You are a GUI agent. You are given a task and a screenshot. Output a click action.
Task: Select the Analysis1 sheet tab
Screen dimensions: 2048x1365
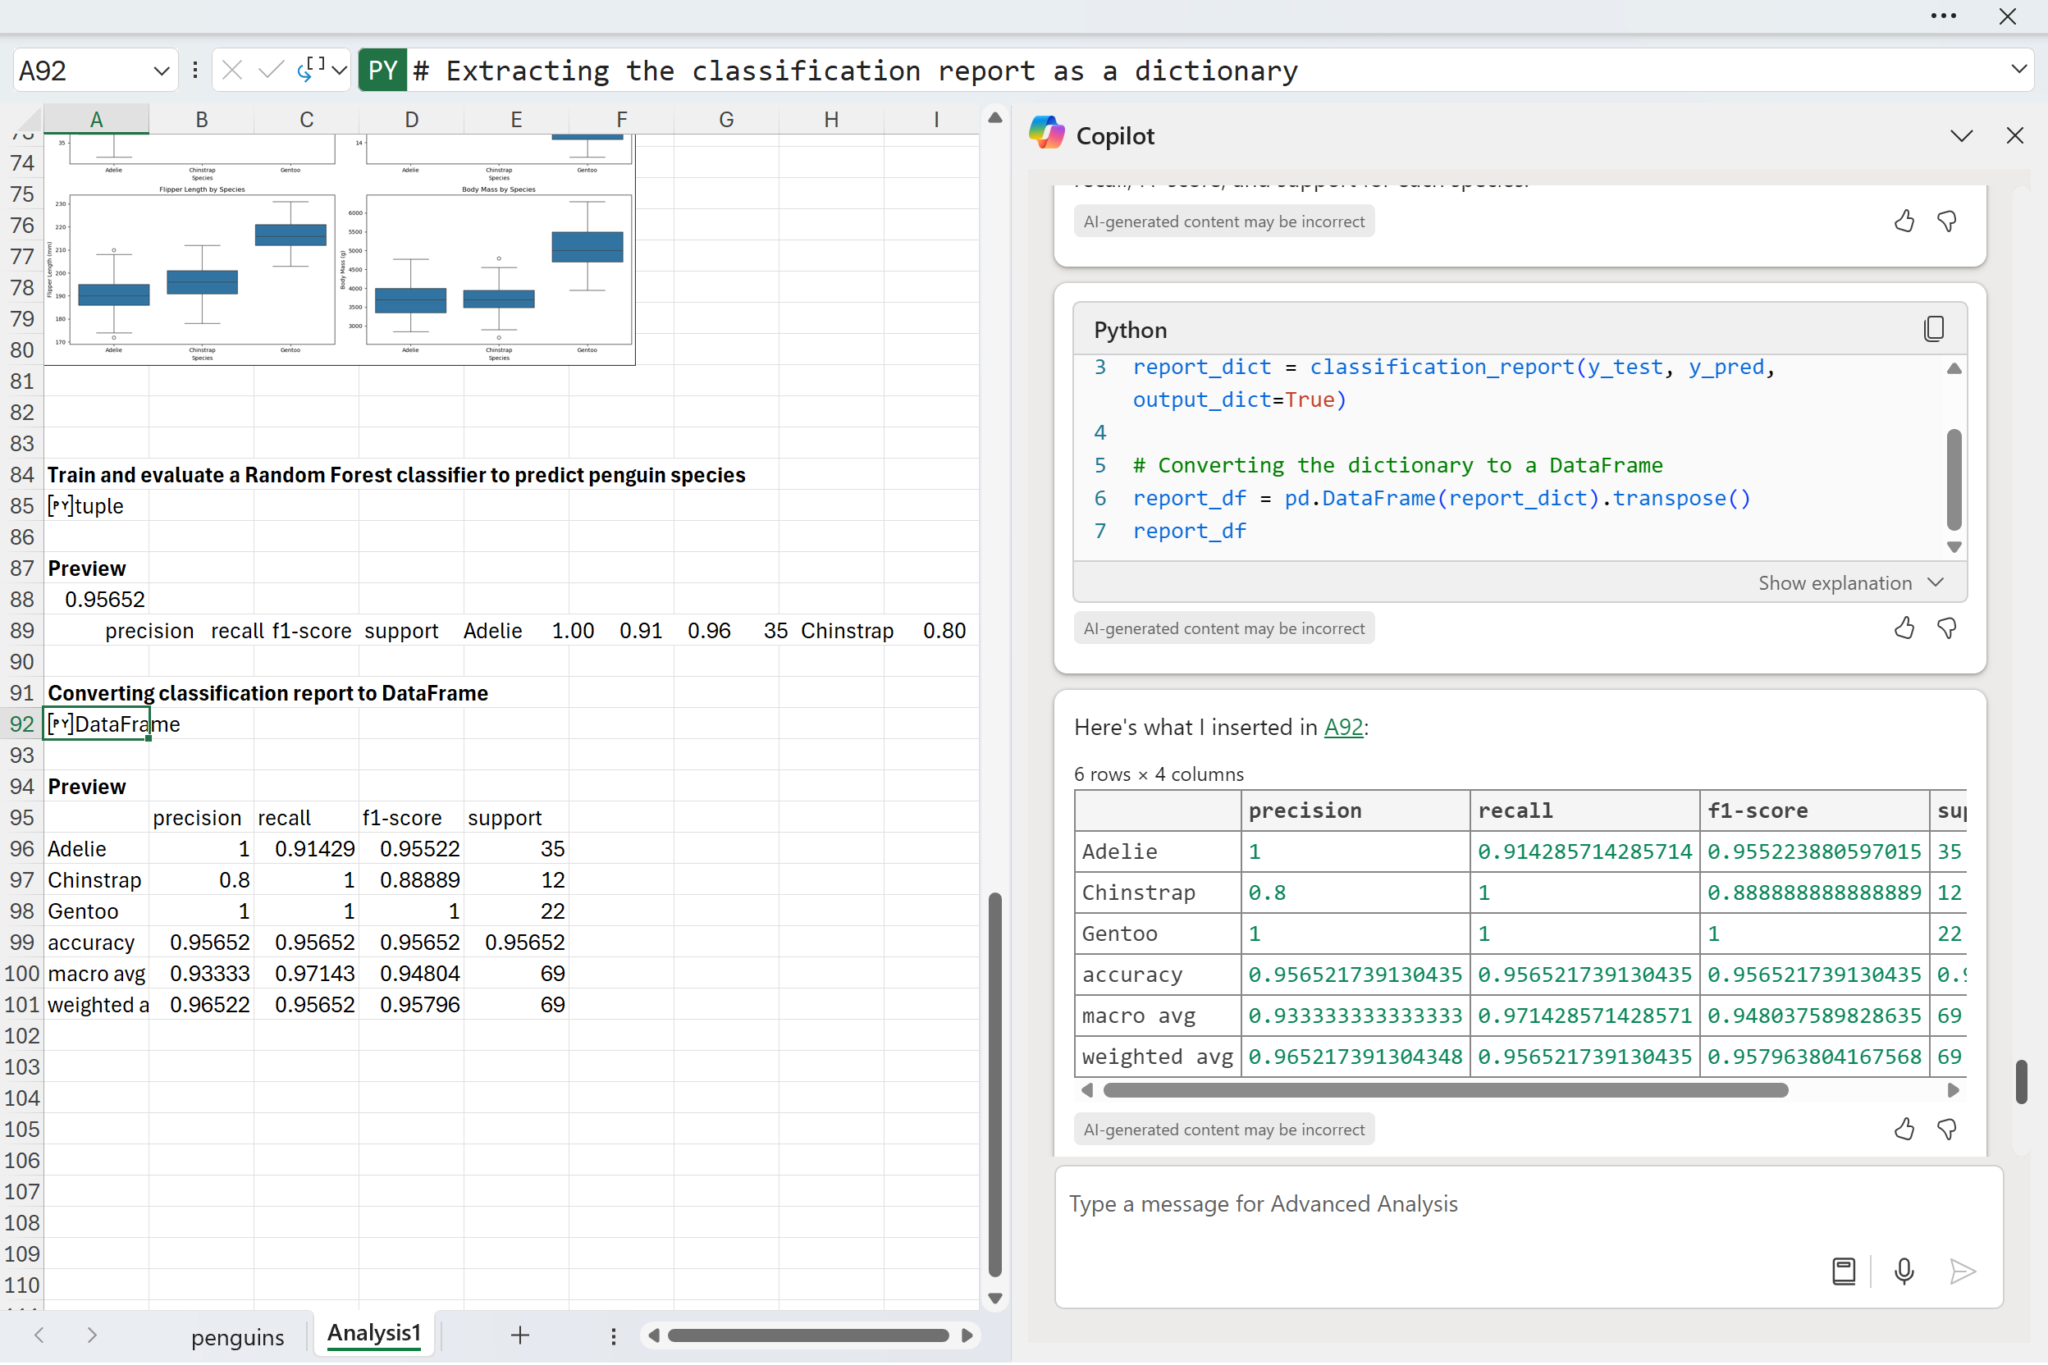374,1334
